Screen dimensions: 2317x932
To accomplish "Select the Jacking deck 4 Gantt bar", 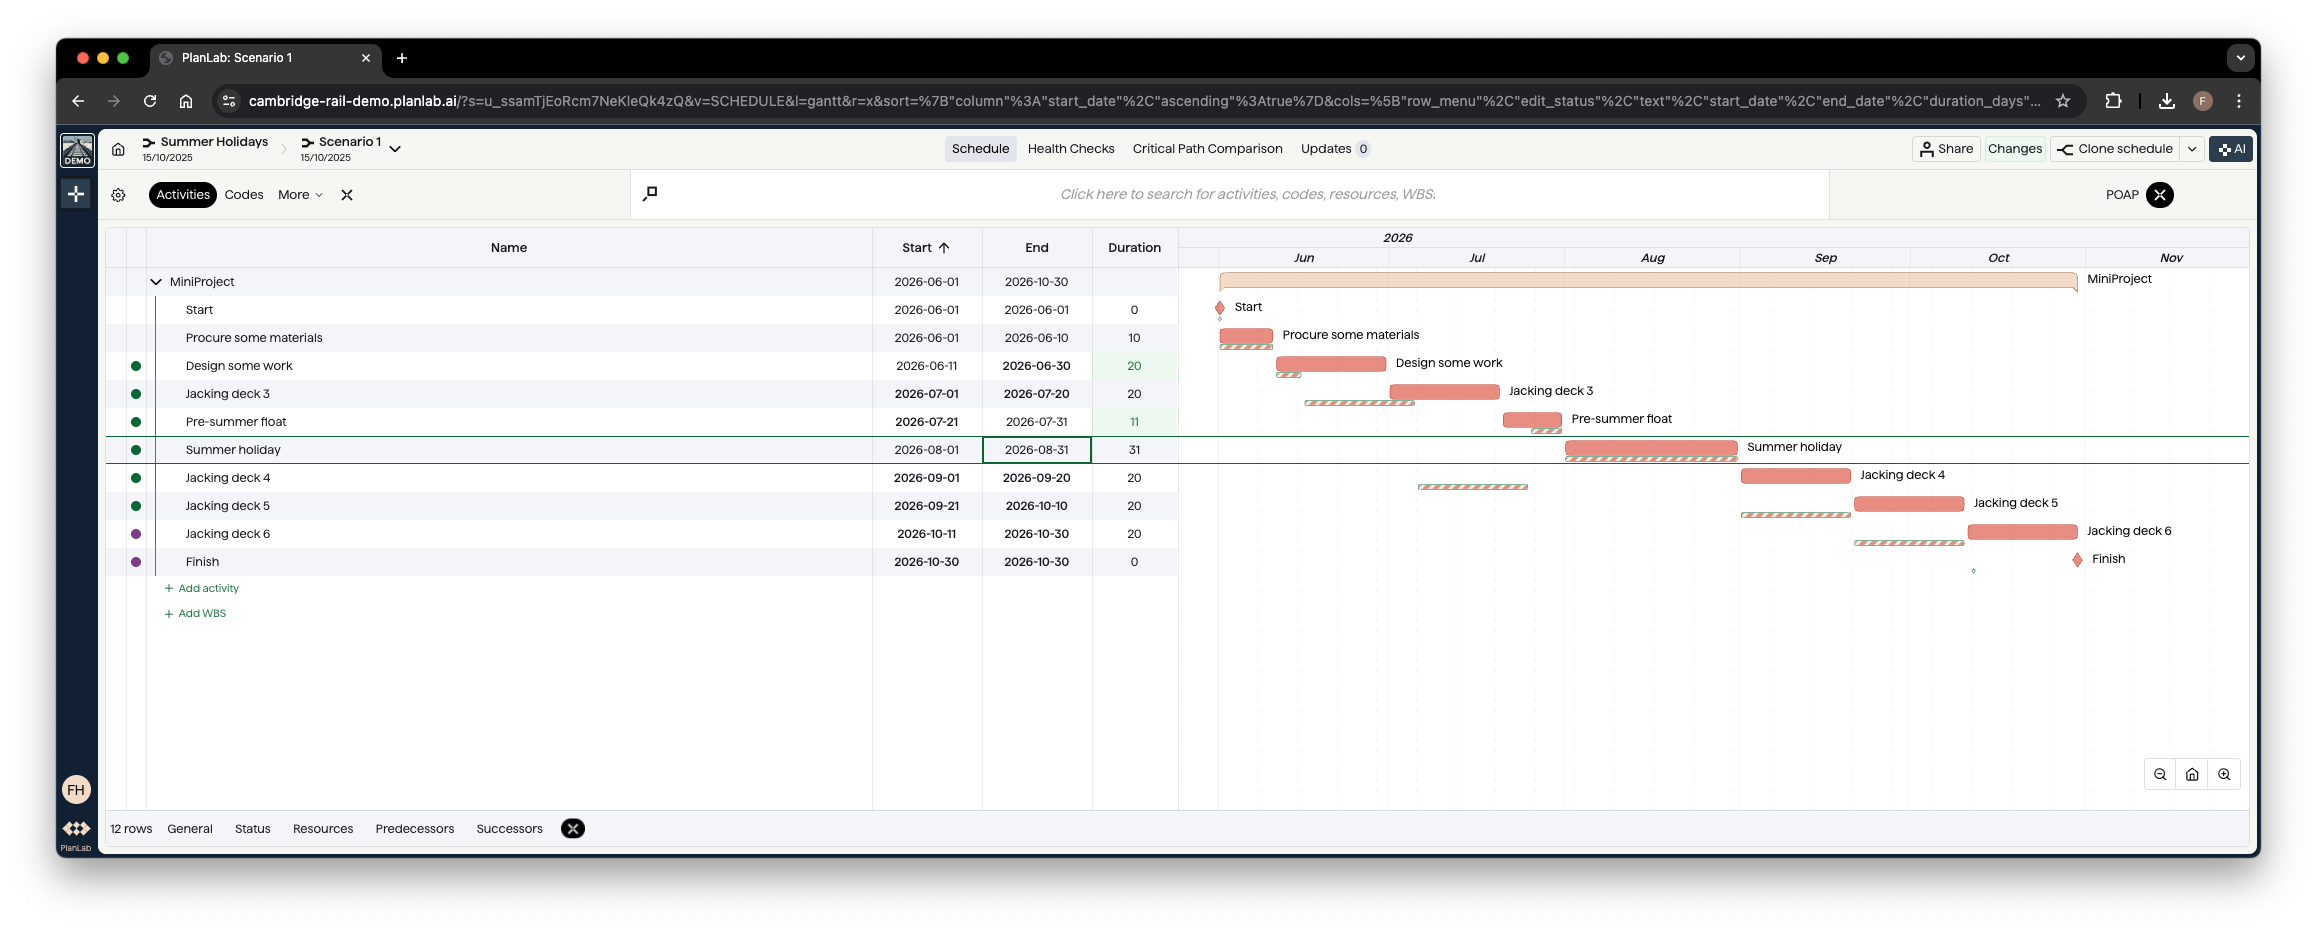I will pos(1795,476).
